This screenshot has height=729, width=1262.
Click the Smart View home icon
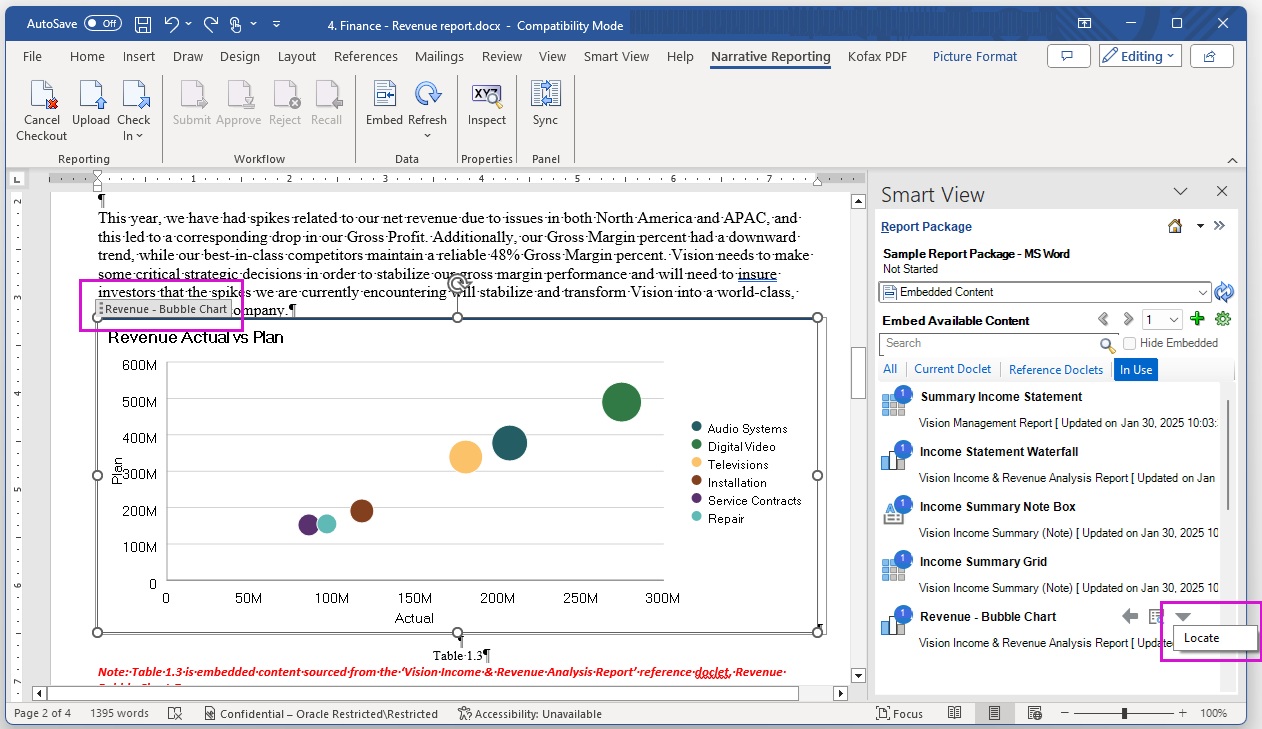pos(1175,227)
